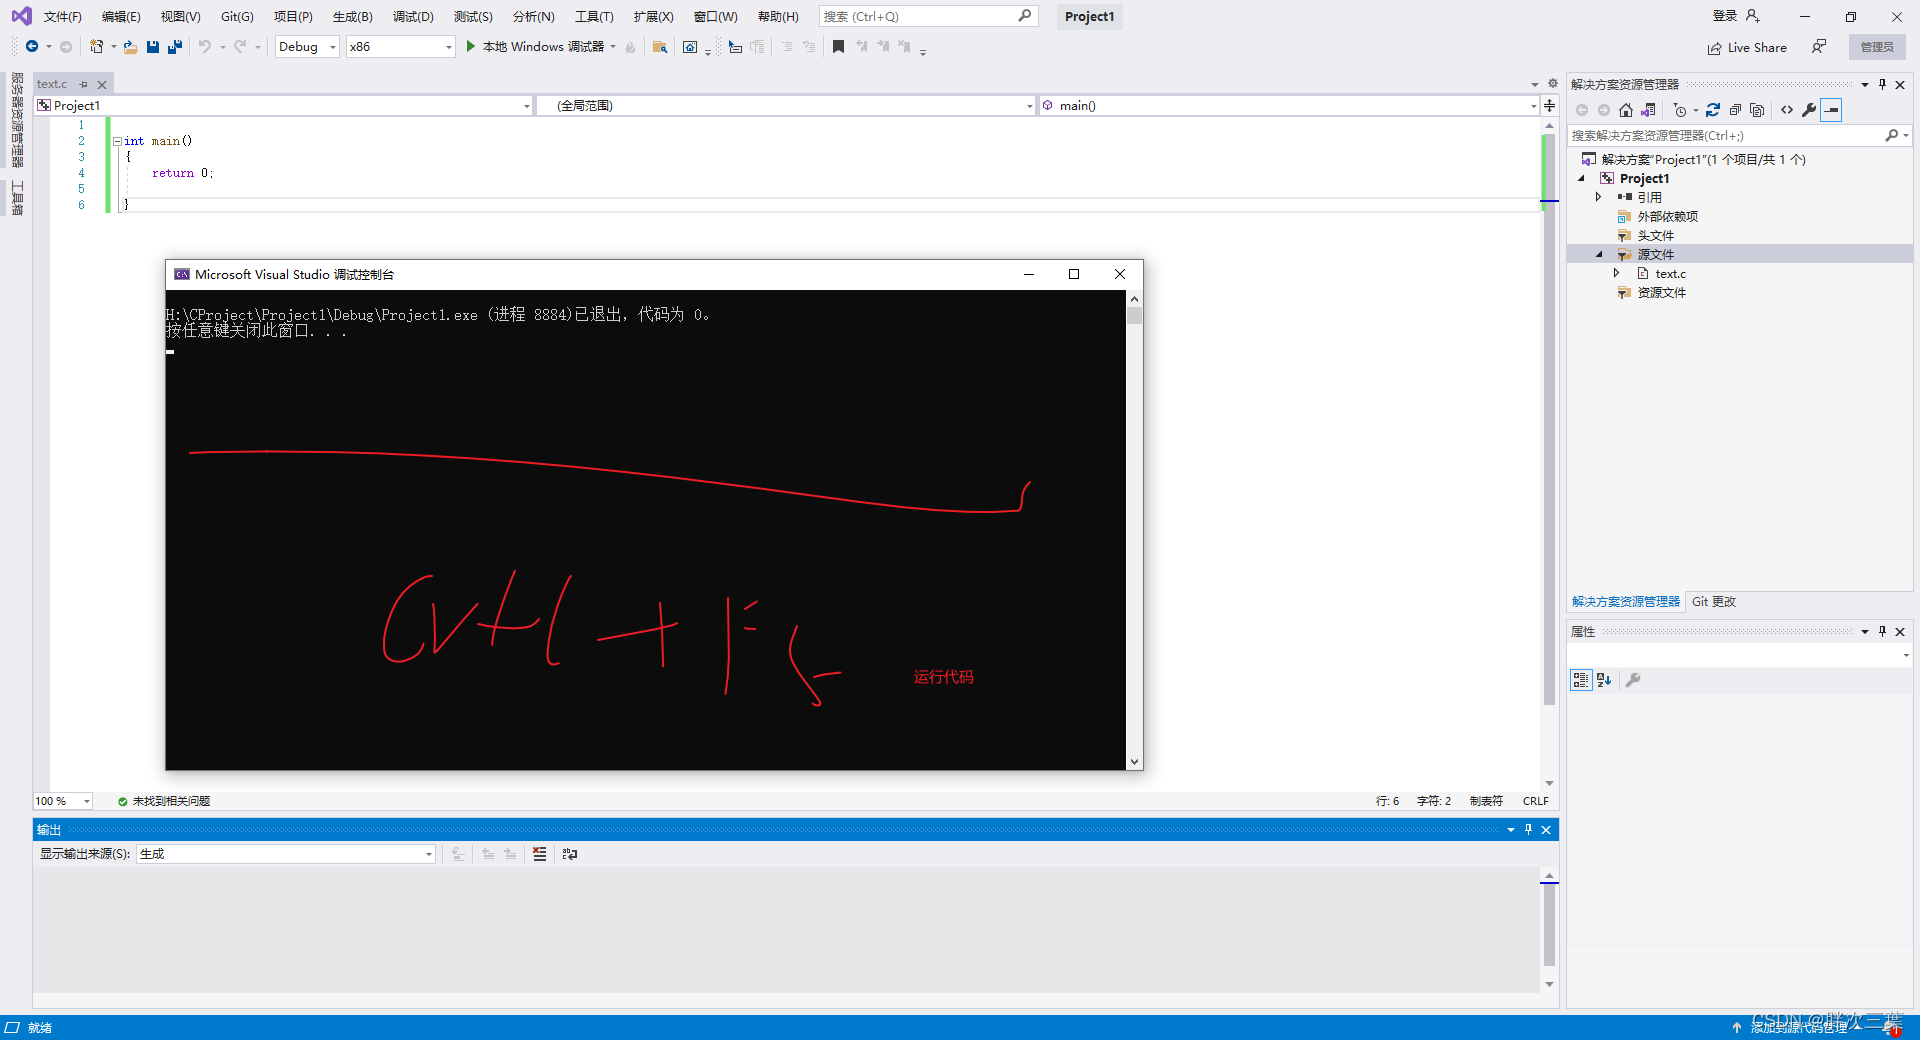Collapse the 源文件 folder in Solution Explorer
The image size is (1920, 1040).
point(1599,254)
